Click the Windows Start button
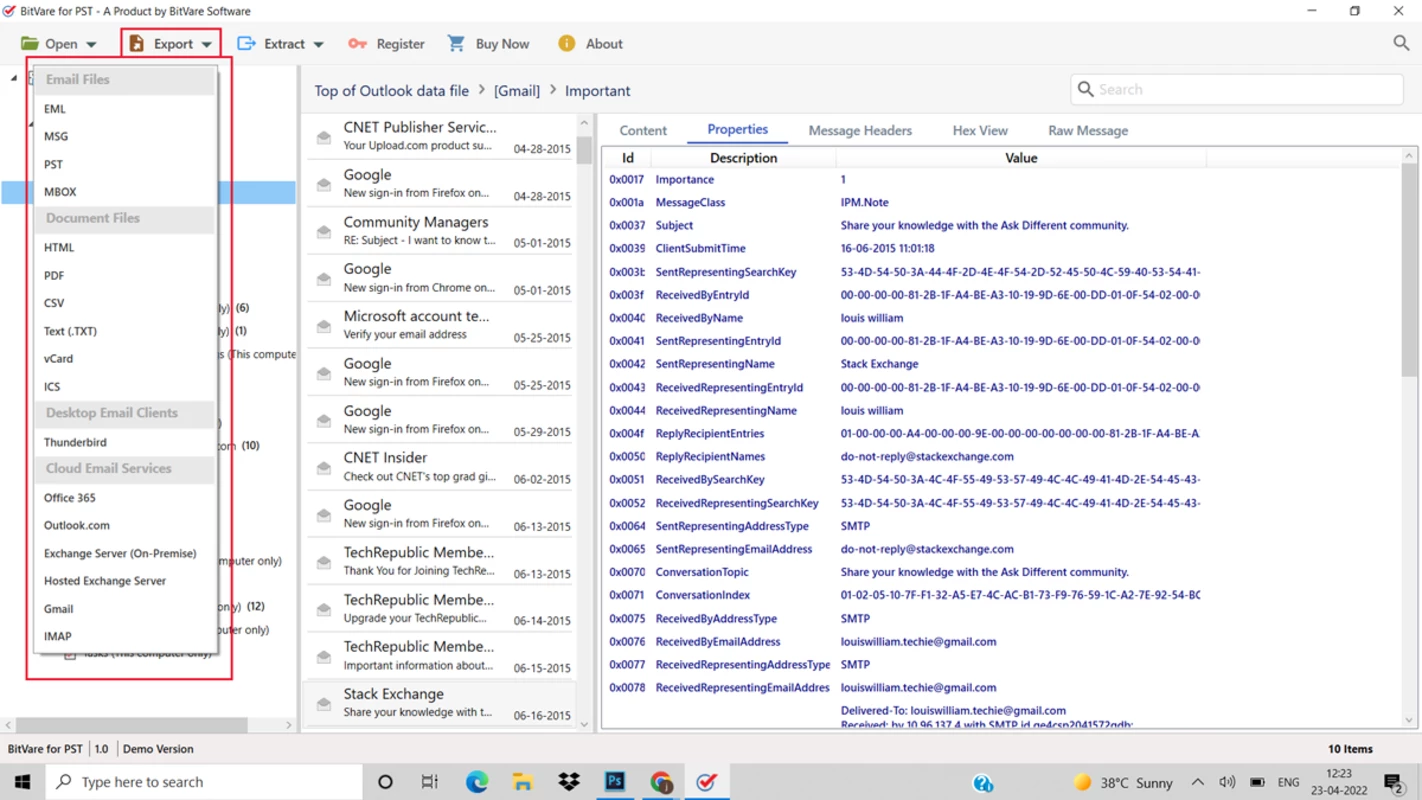The image size is (1422, 800). (22, 782)
